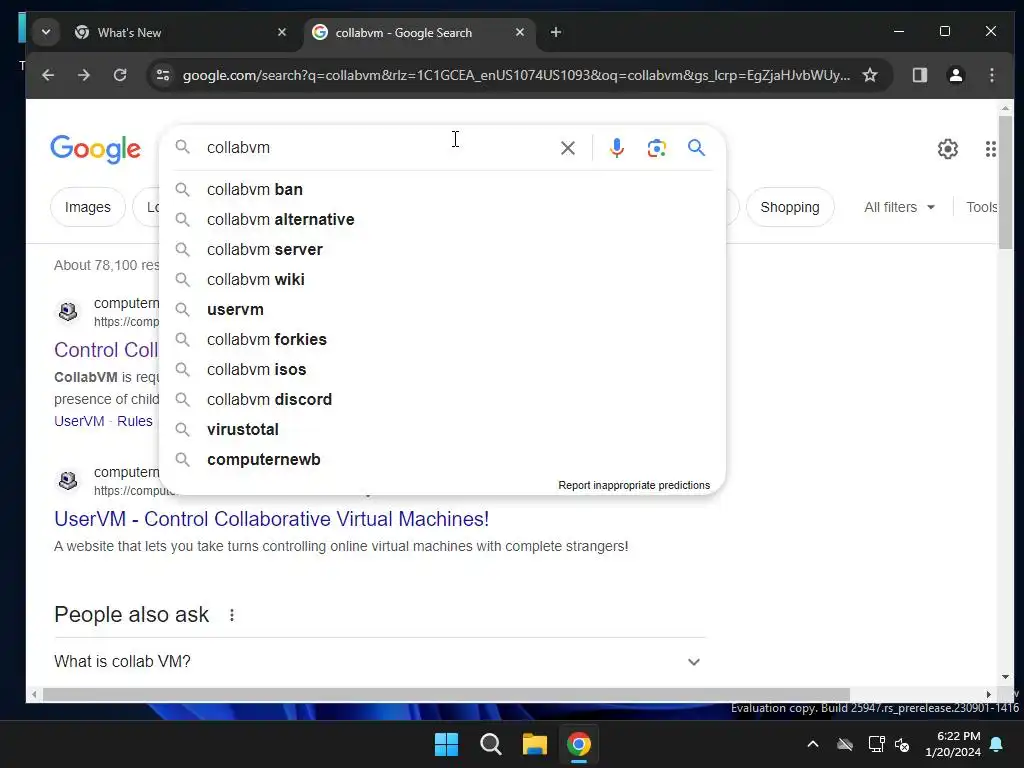
Task: Click the network display tray icon
Action: click(x=876, y=744)
